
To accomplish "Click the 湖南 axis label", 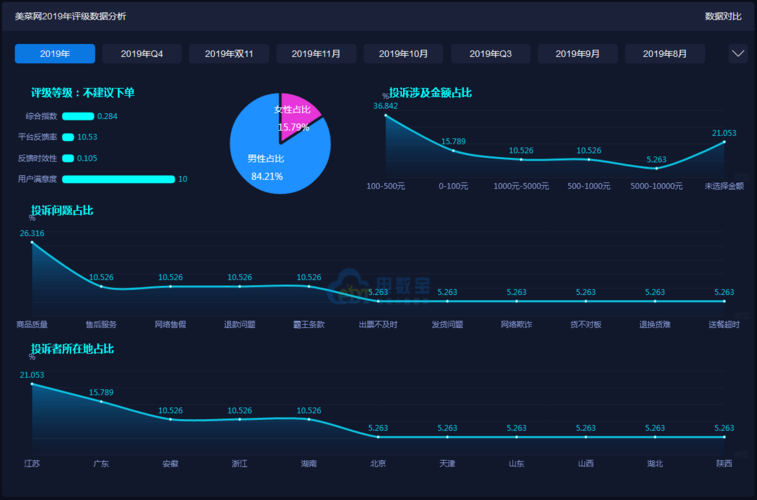I will point(309,464).
